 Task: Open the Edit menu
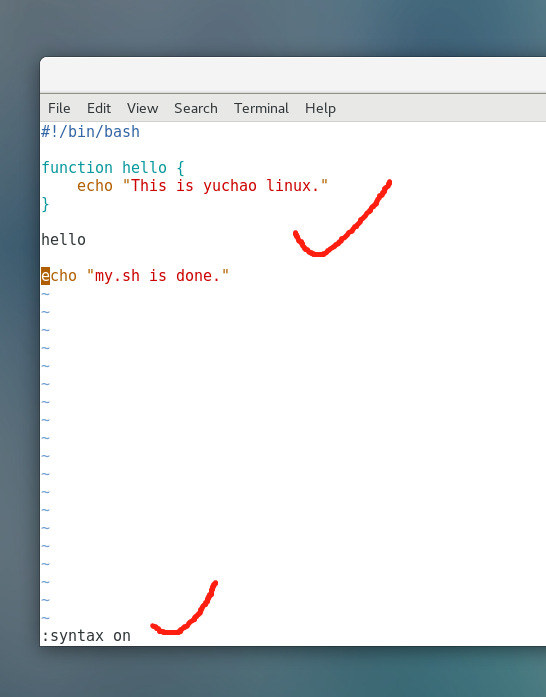99,108
